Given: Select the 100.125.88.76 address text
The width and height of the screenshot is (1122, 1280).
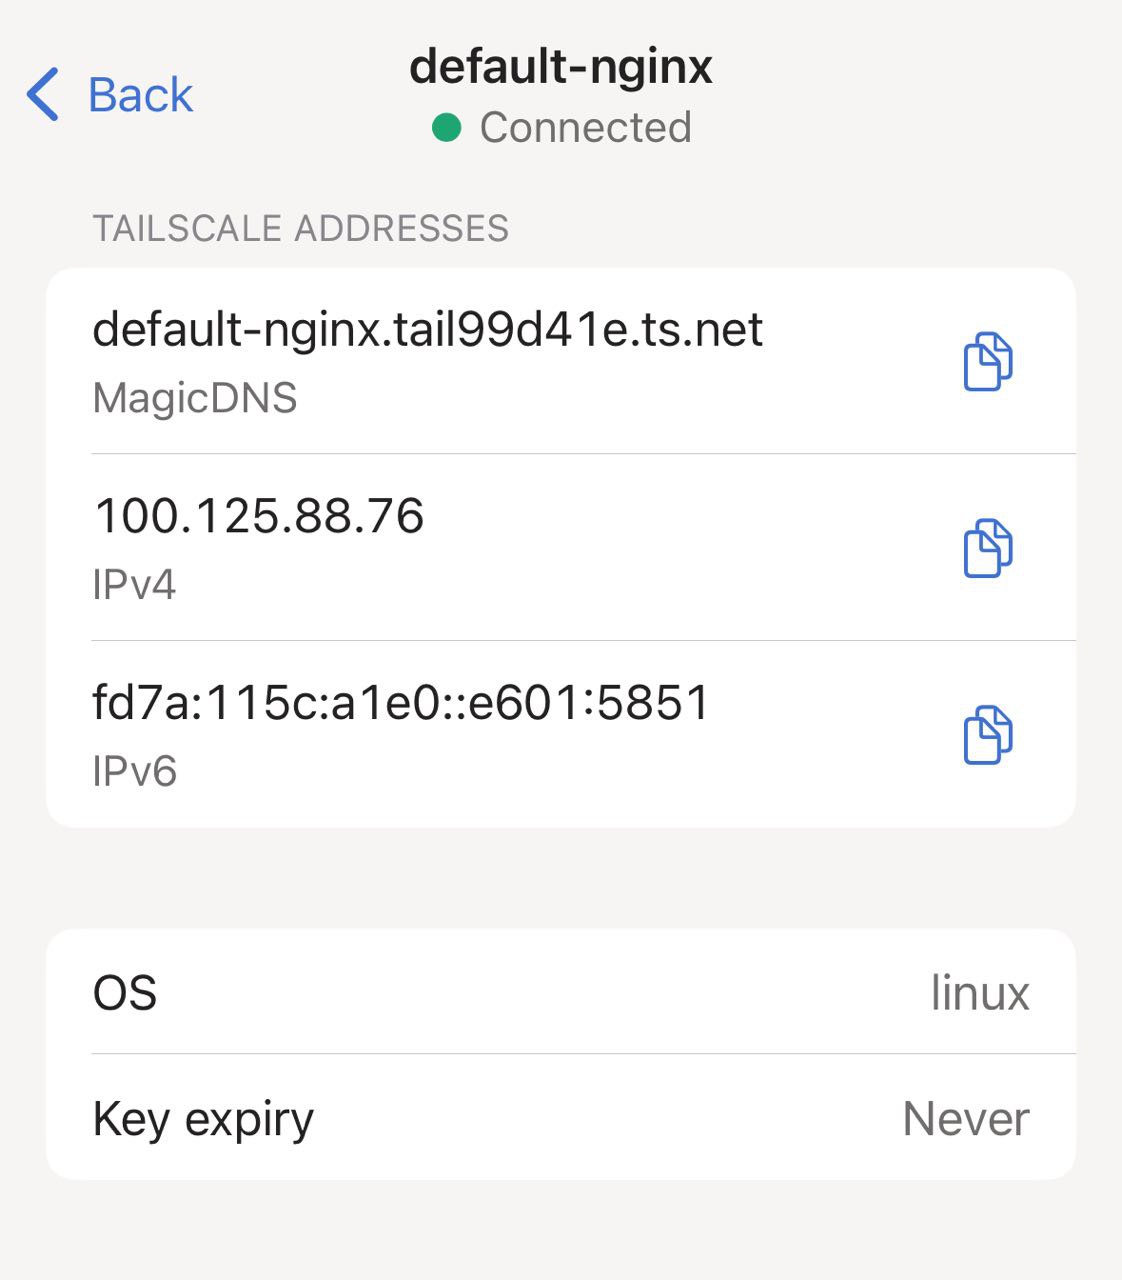Looking at the screenshot, I should (258, 516).
